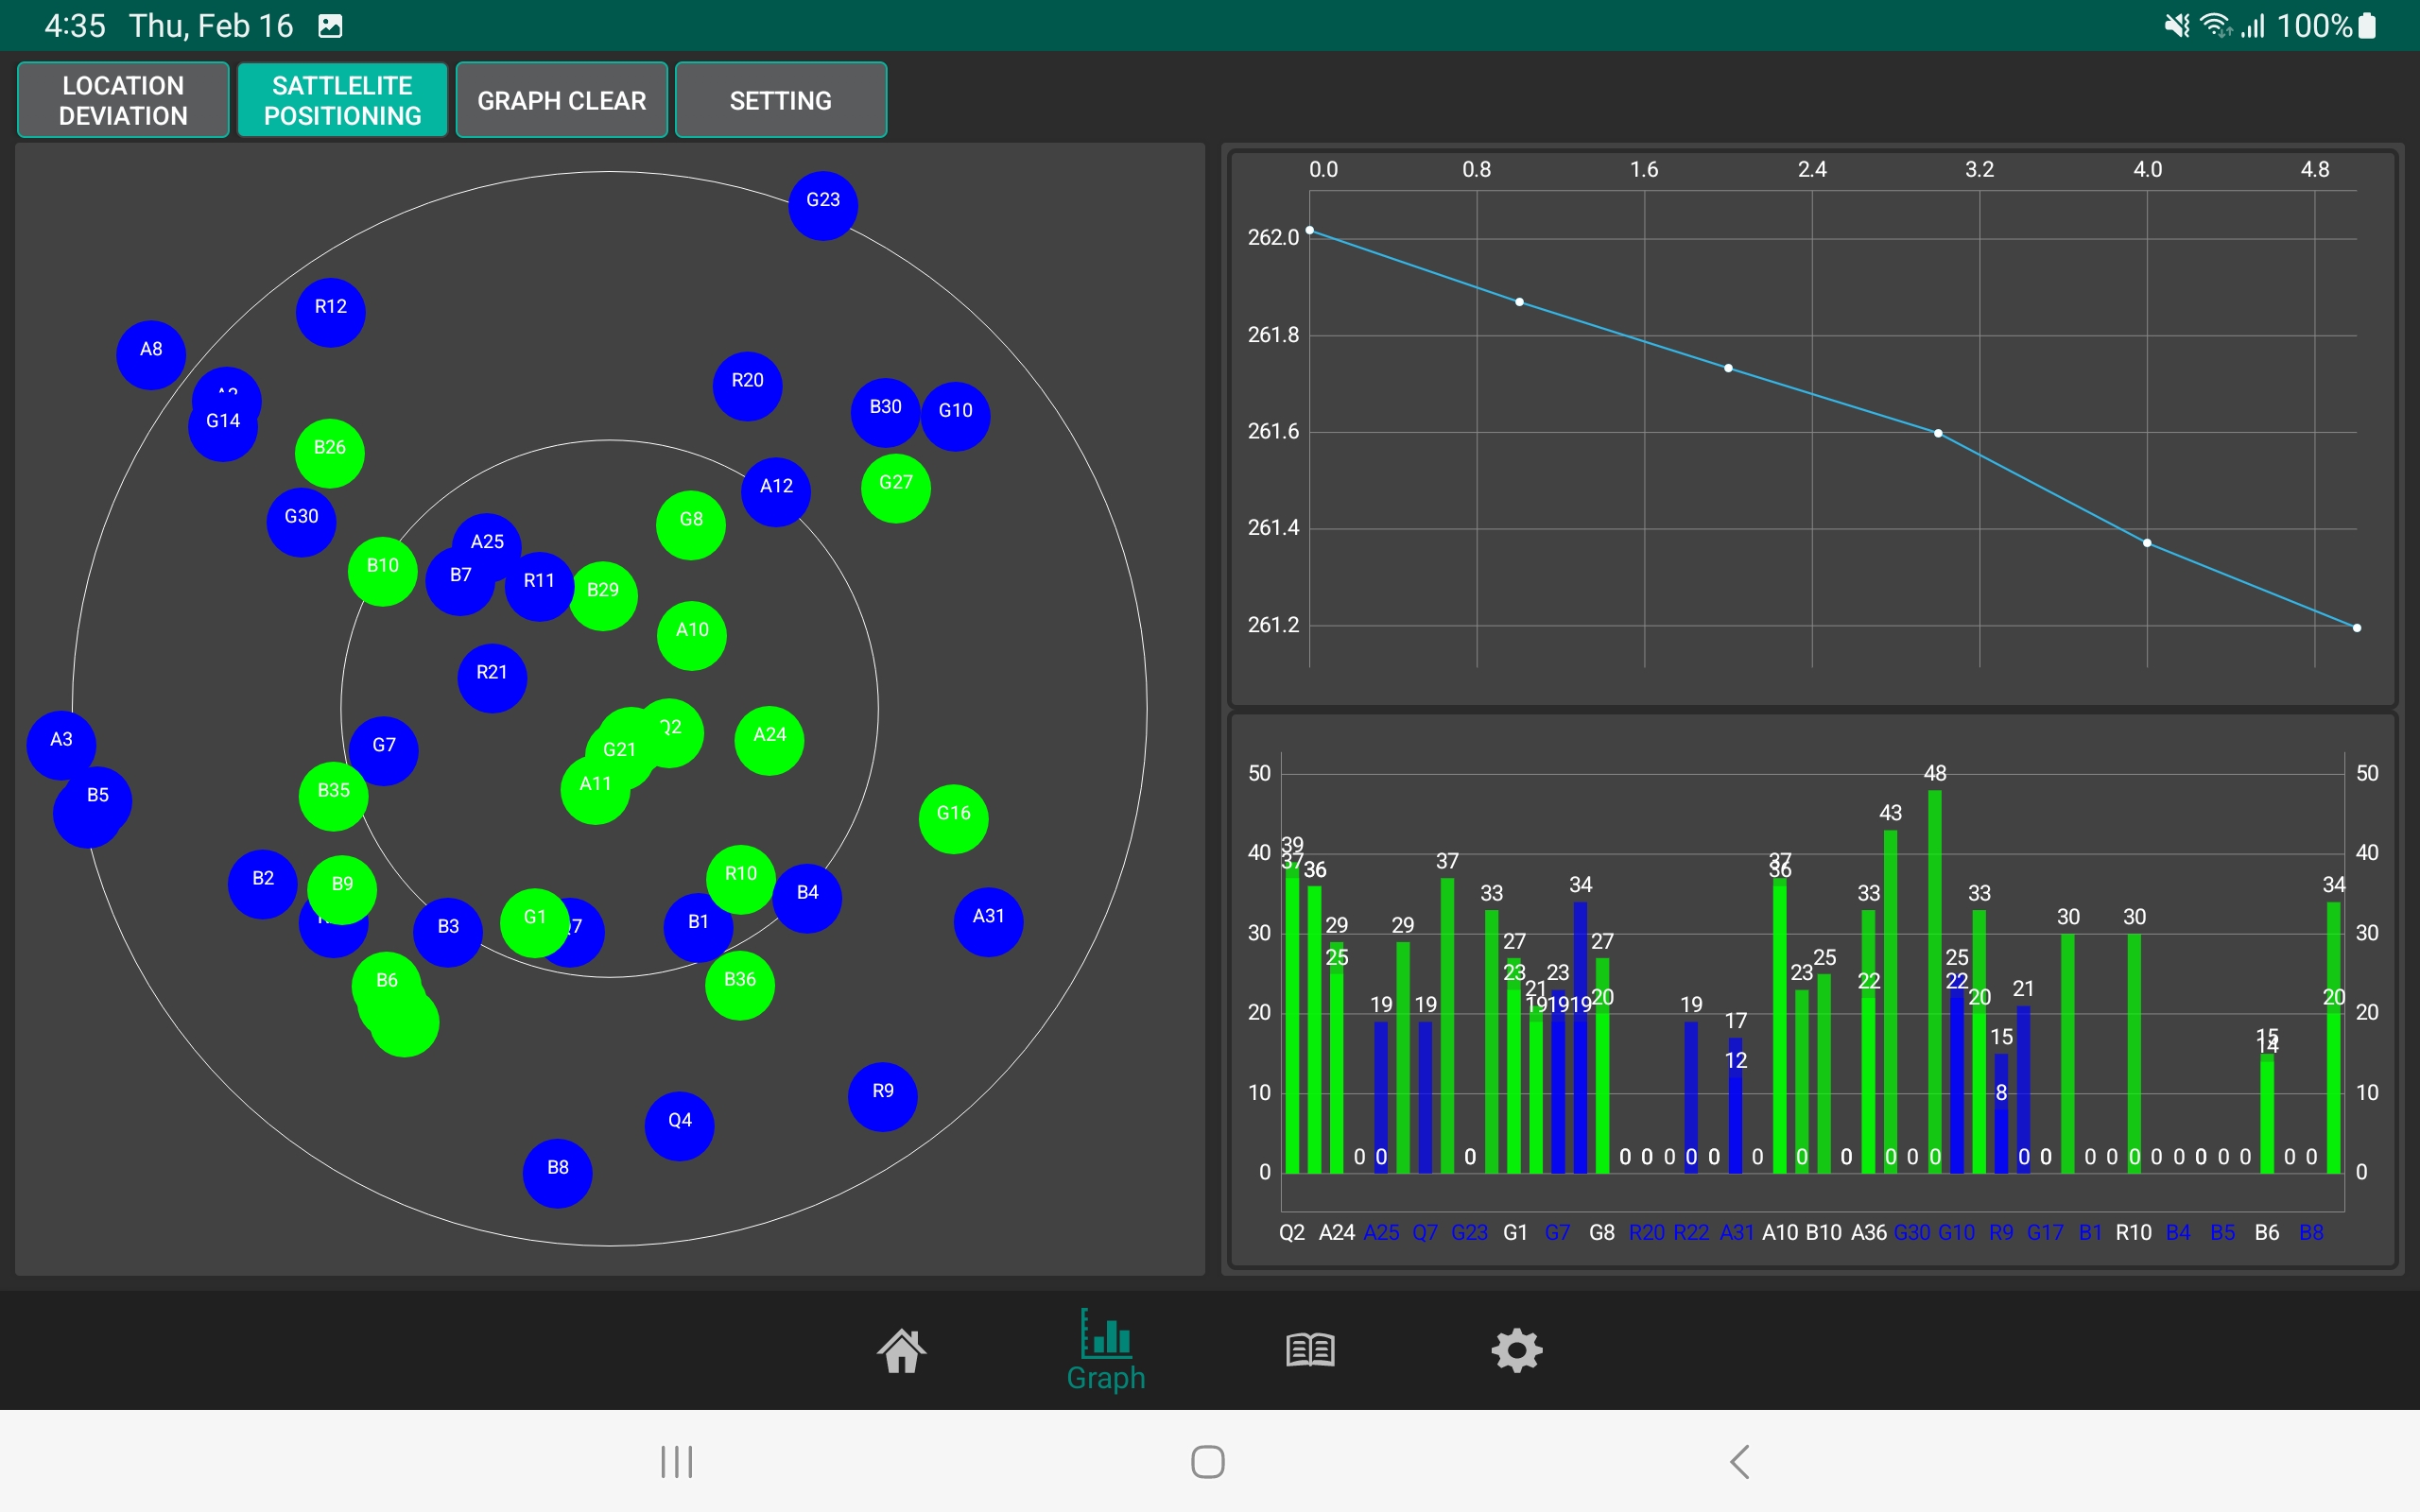This screenshot has width=2420, height=1512.
Task: Tap the Android back arrow
Action: click(1740, 1461)
